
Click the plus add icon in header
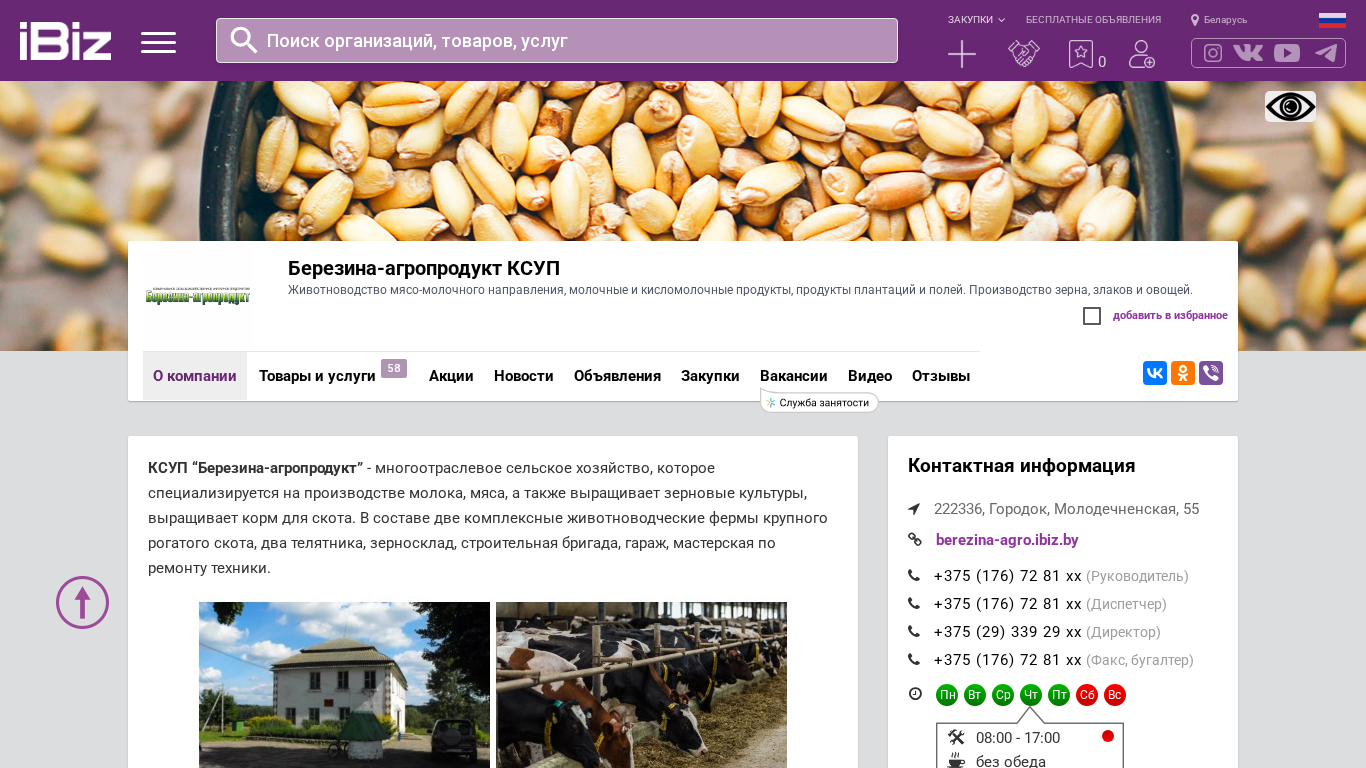click(961, 54)
